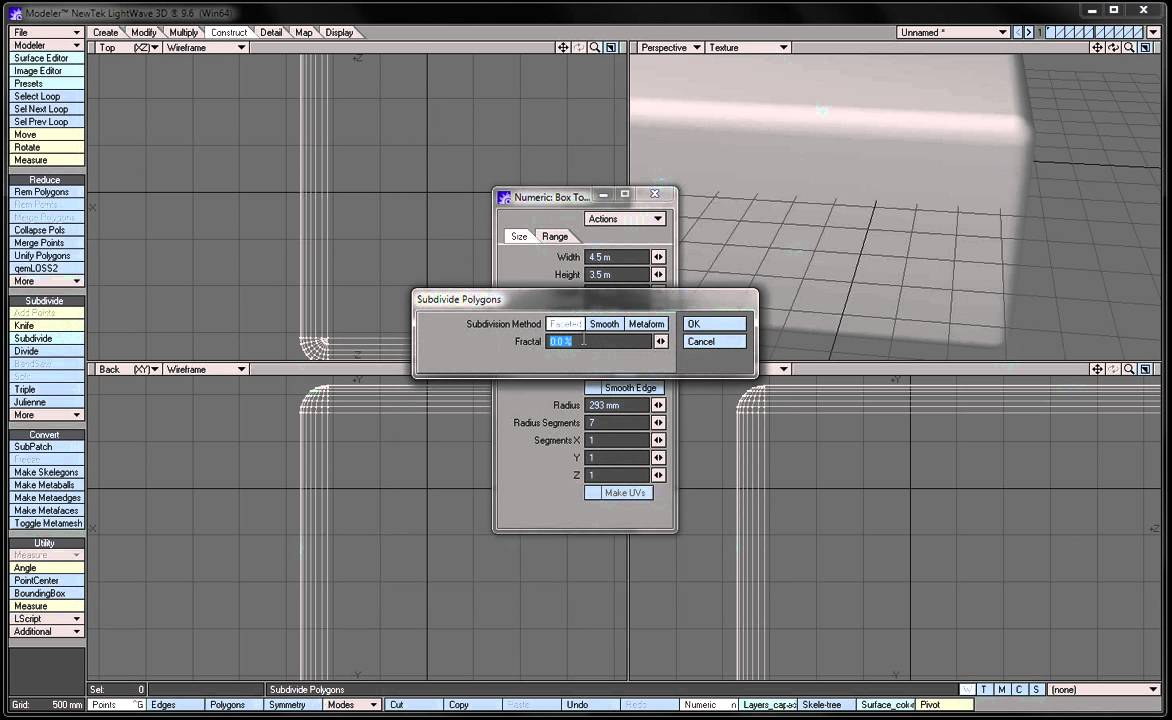Open the Unnamed object selector dropdown
The width and height of the screenshot is (1172, 720).
[x=953, y=32]
